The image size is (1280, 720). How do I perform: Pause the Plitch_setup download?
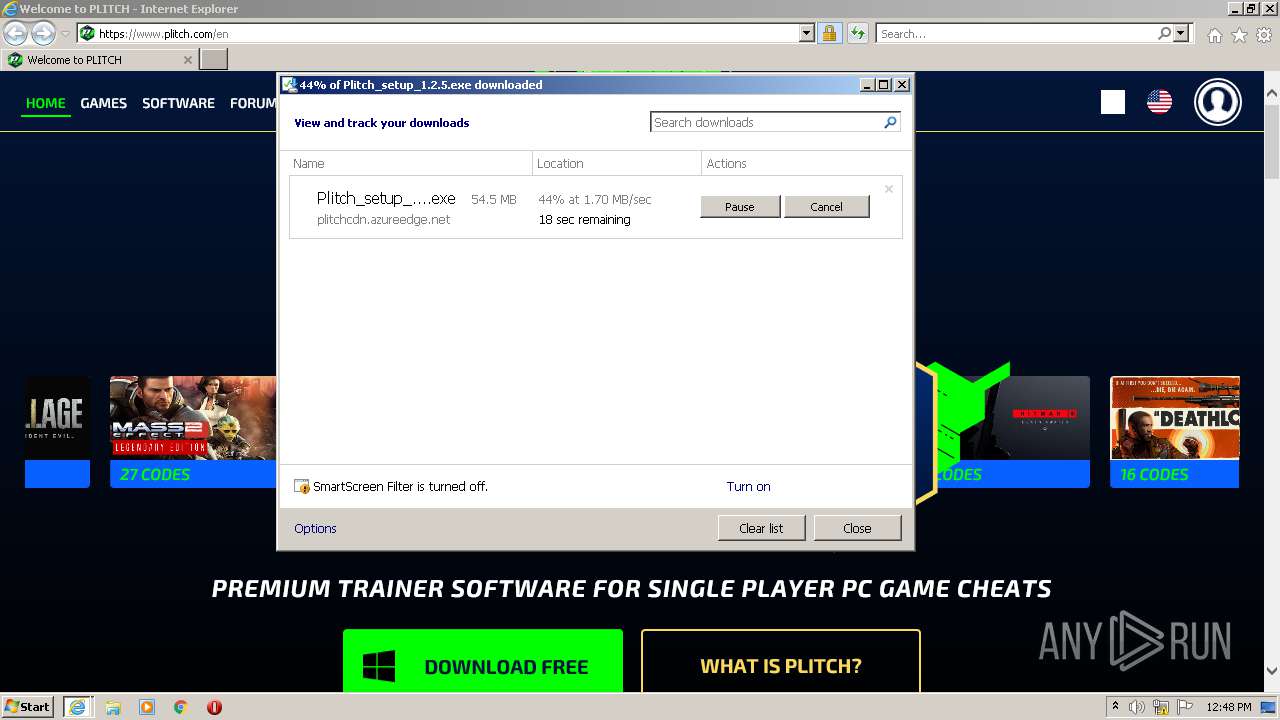739,207
